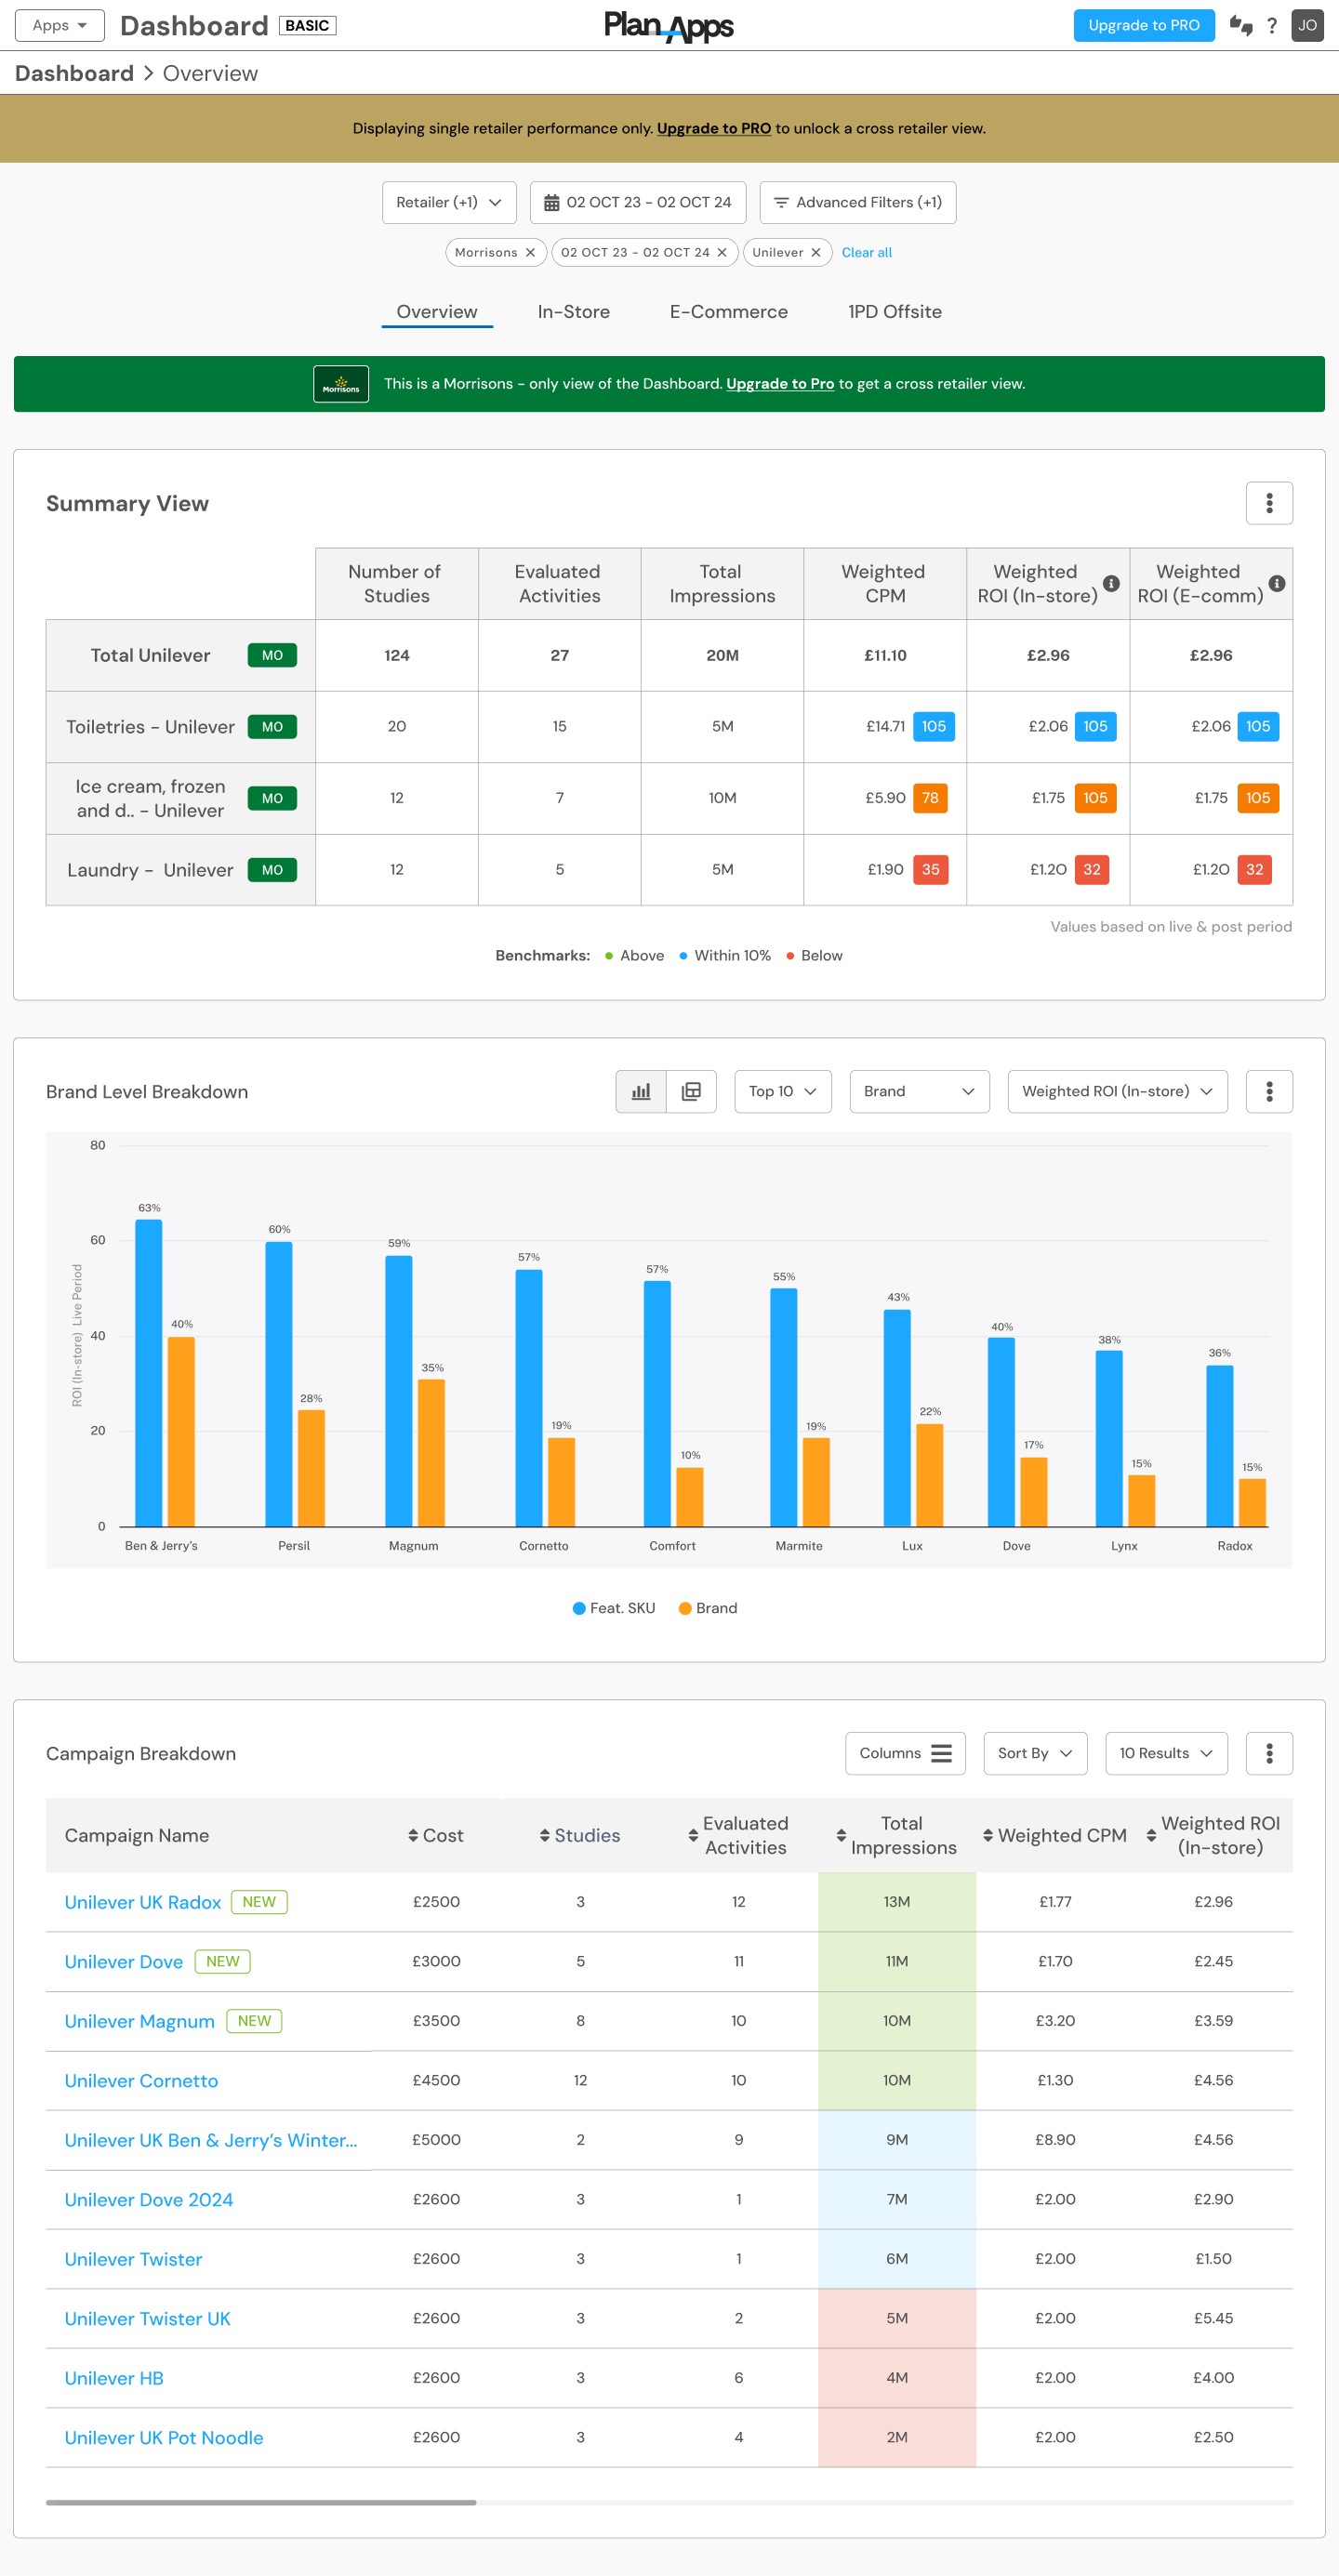
Task: Open Advanced Filters (+1)
Action: coord(858,202)
